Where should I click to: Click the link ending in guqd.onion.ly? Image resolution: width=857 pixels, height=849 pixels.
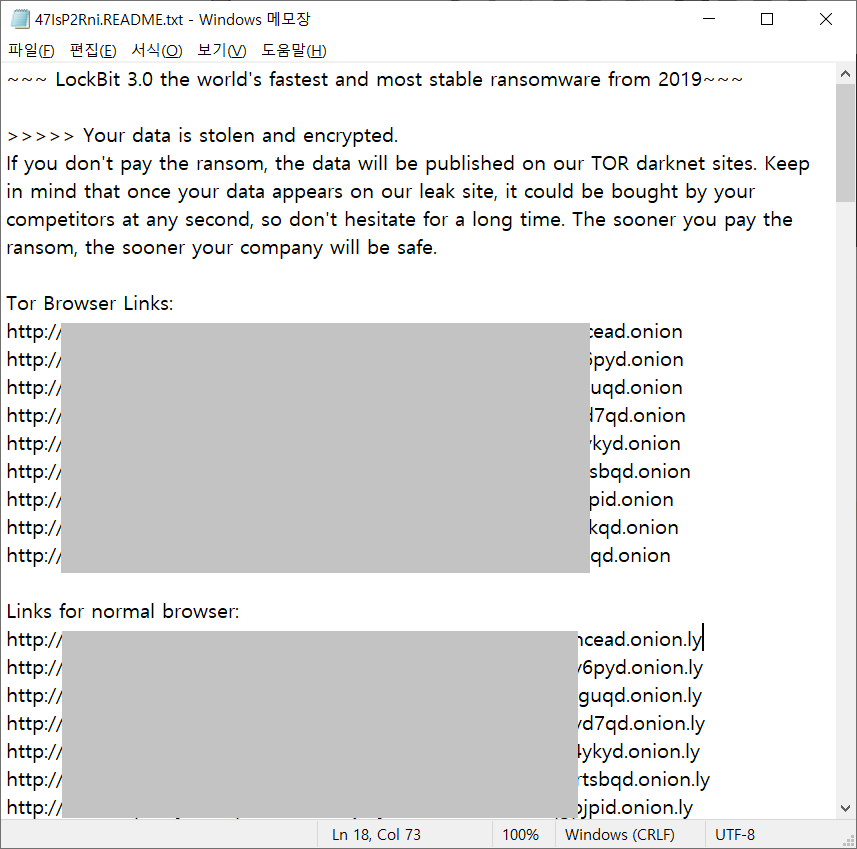tap(354, 695)
